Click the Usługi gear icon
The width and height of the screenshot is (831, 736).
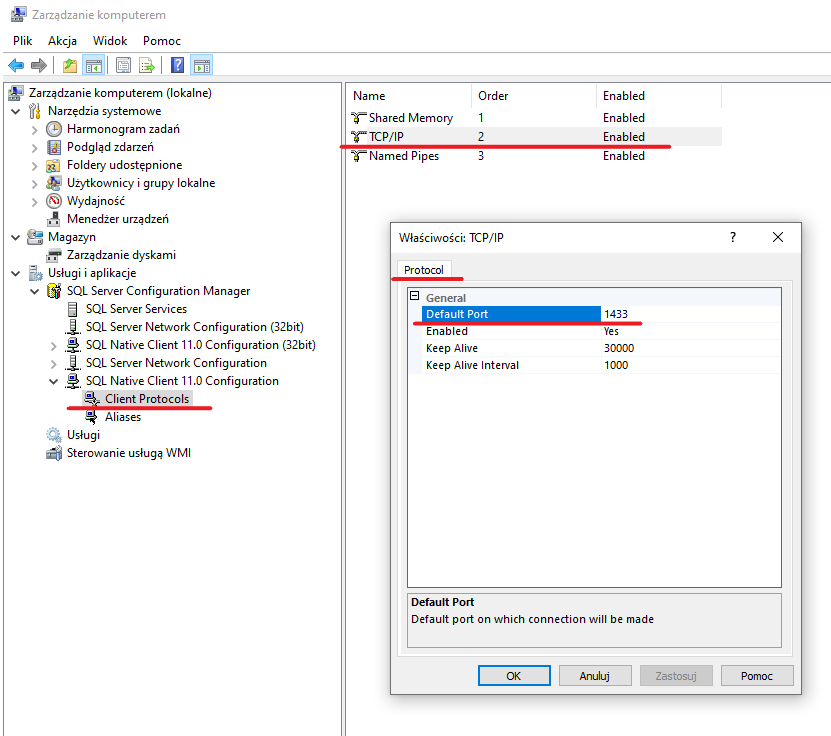54,435
